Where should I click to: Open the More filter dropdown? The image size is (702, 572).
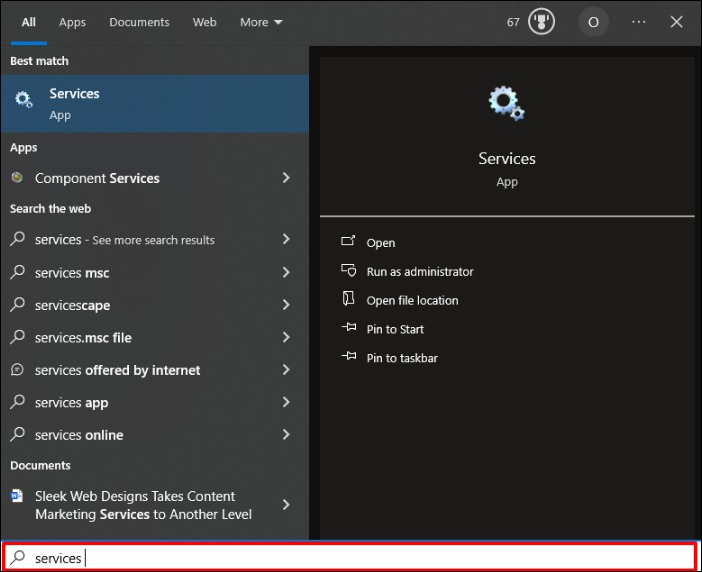click(261, 22)
